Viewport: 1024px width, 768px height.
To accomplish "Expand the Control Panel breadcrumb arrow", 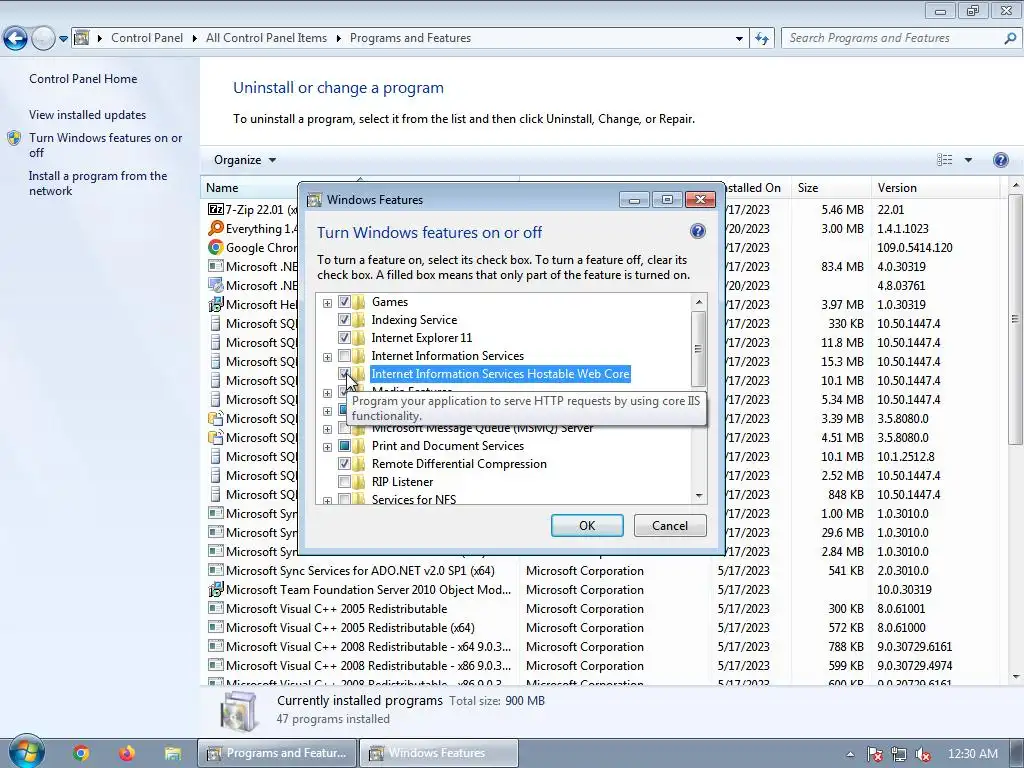I will pos(195,38).
